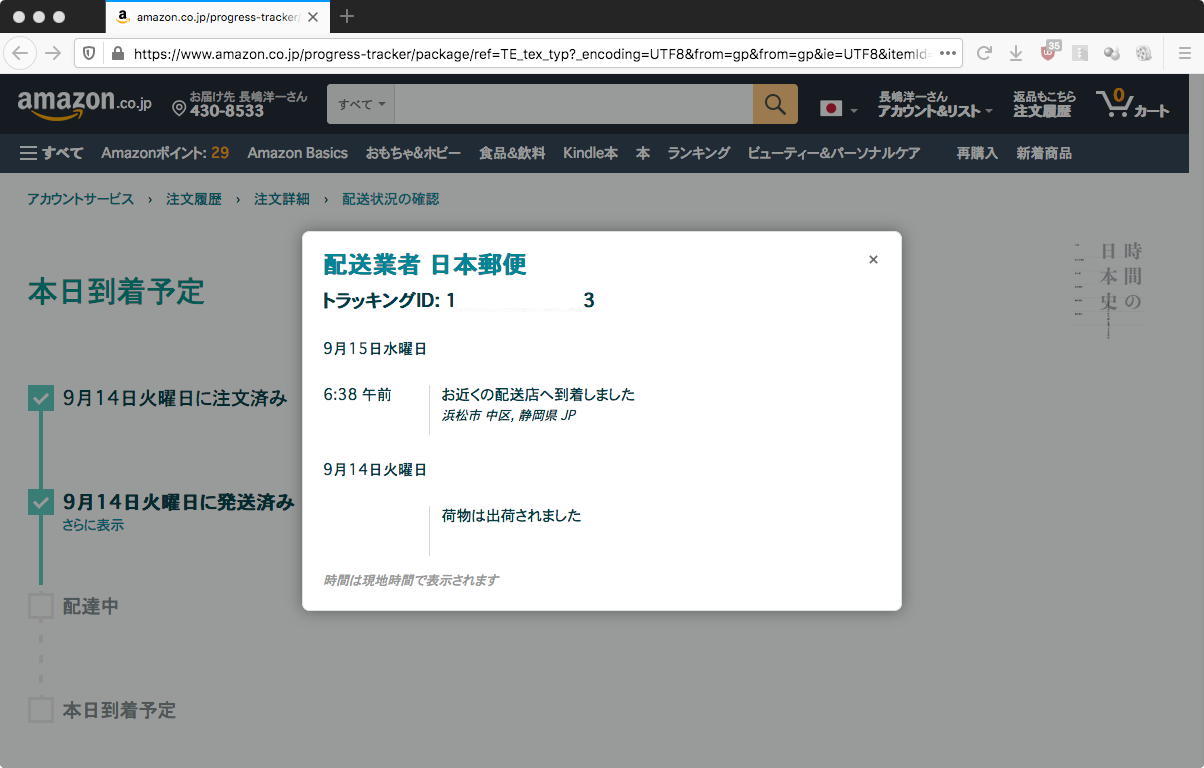
Task: Click the browser forward arrow
Action: [x=53, y=53]
